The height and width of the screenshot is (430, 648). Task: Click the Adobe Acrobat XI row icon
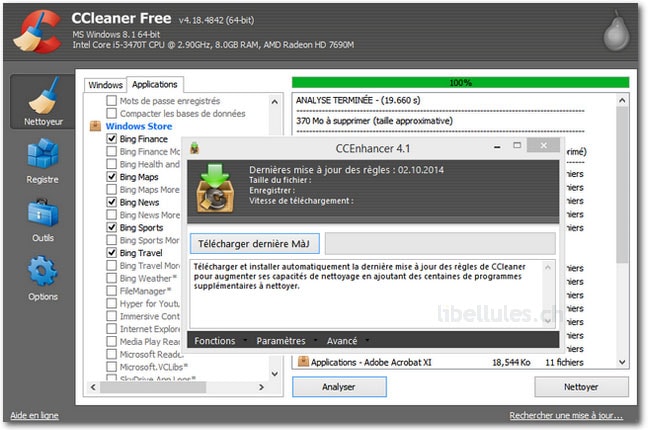coord(303,362)
